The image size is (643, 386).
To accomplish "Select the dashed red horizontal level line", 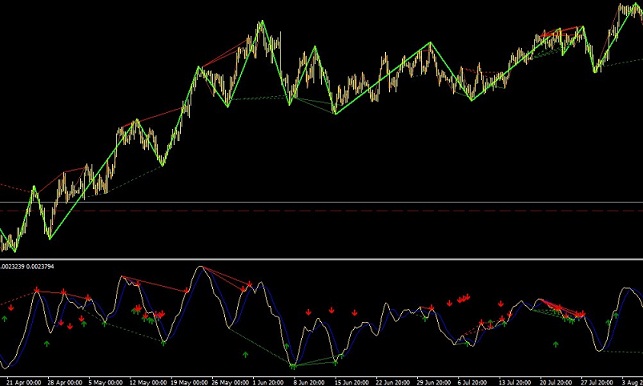I will [322, 210].
